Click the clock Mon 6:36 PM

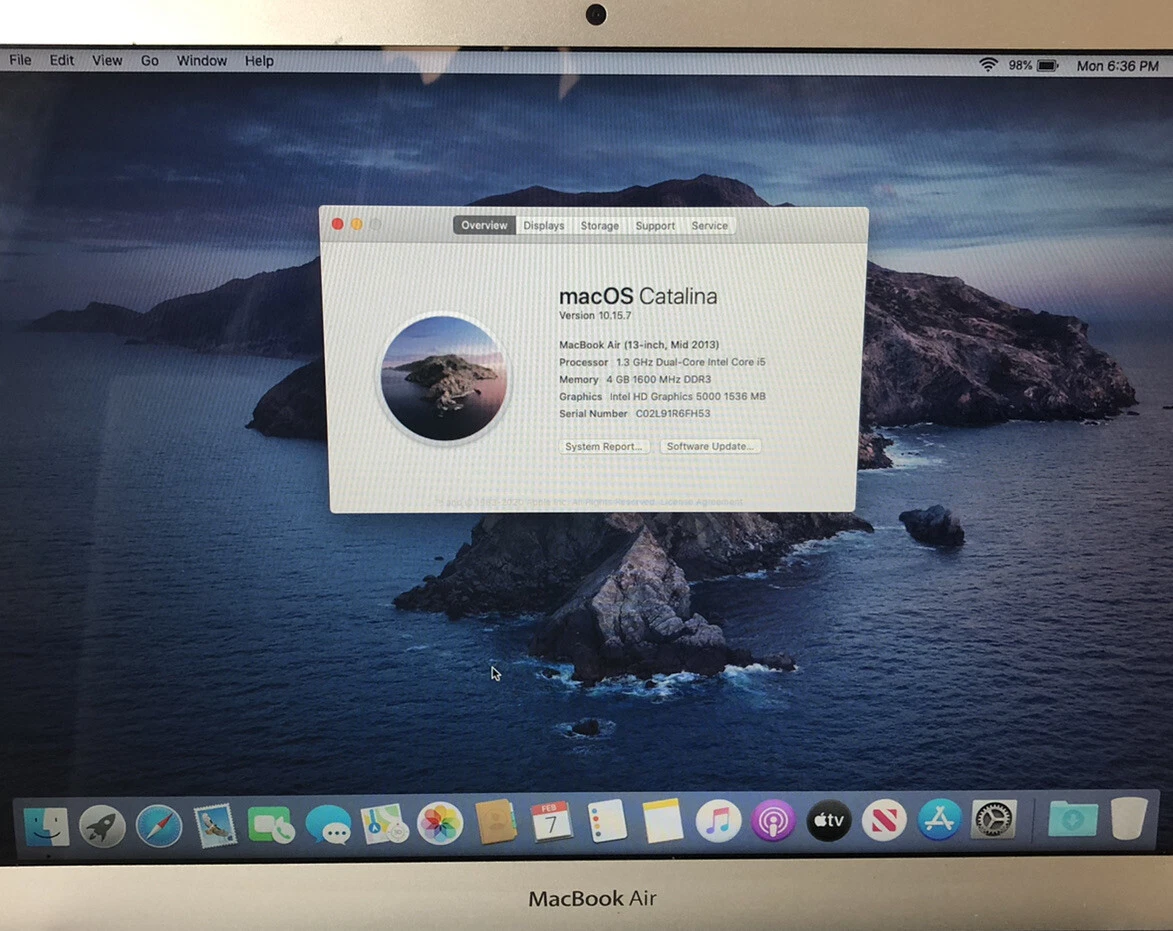click(1118, 66)
